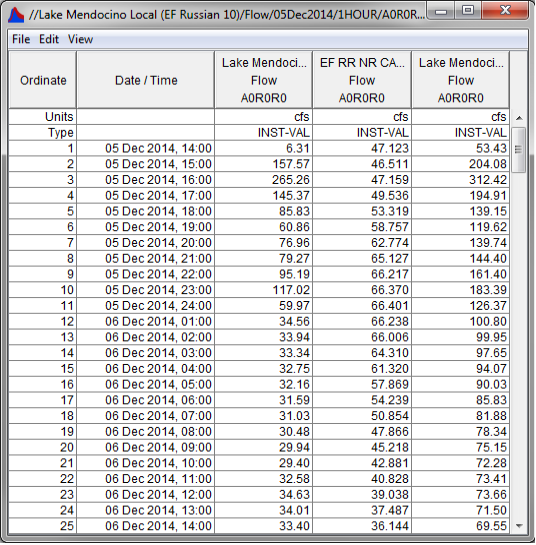
Task: Select cell with value 312.42
Action: coord(461,180)
